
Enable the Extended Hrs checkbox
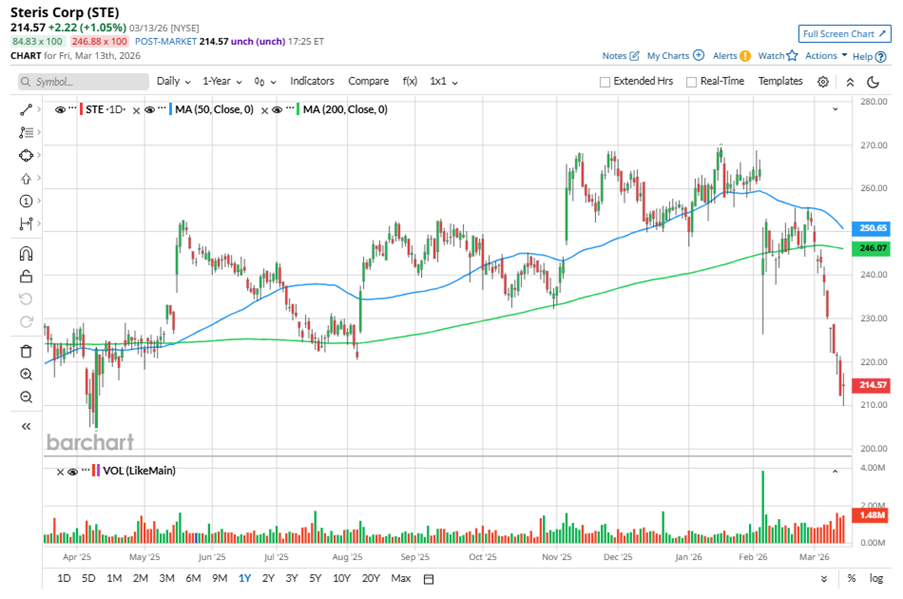(605, 82)
